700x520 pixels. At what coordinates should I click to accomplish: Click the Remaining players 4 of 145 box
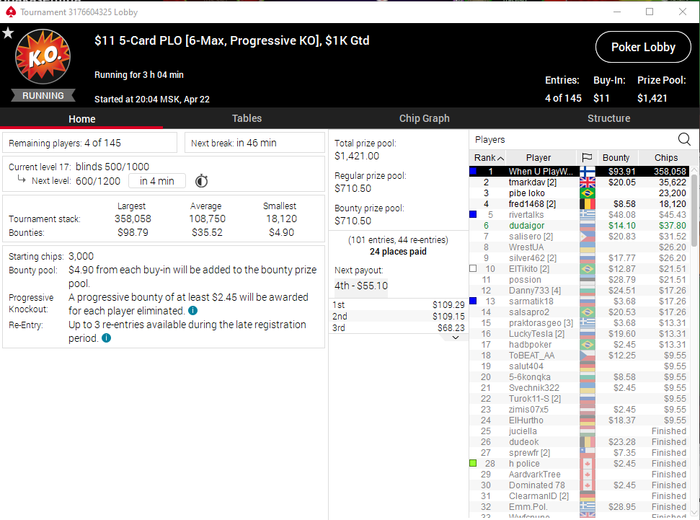click(x=90, y=143)
